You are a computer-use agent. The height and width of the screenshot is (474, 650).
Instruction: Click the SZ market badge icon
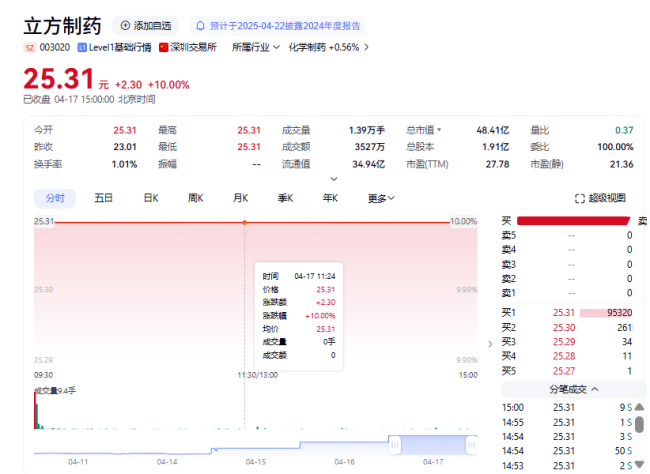click(29, 48)
